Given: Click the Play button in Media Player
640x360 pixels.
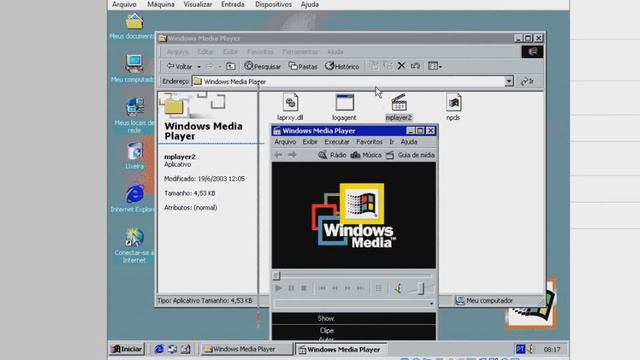Looking at the screenshot, I should (x=278, y=288).
